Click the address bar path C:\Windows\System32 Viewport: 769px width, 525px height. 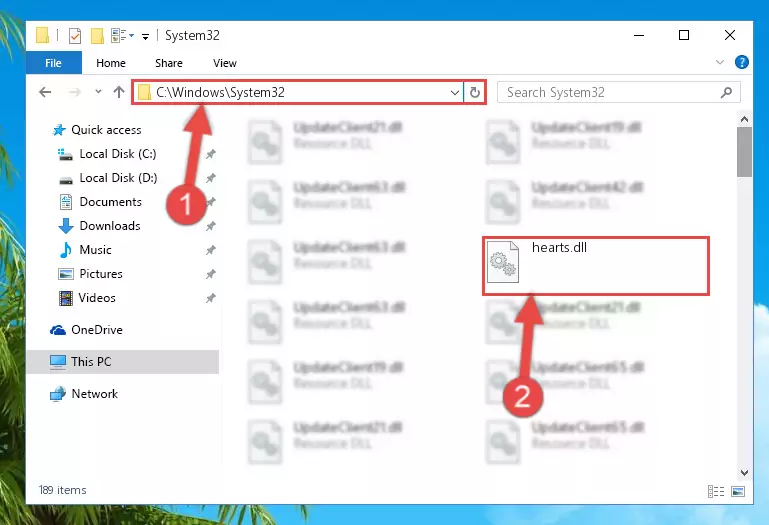point(221,92)
